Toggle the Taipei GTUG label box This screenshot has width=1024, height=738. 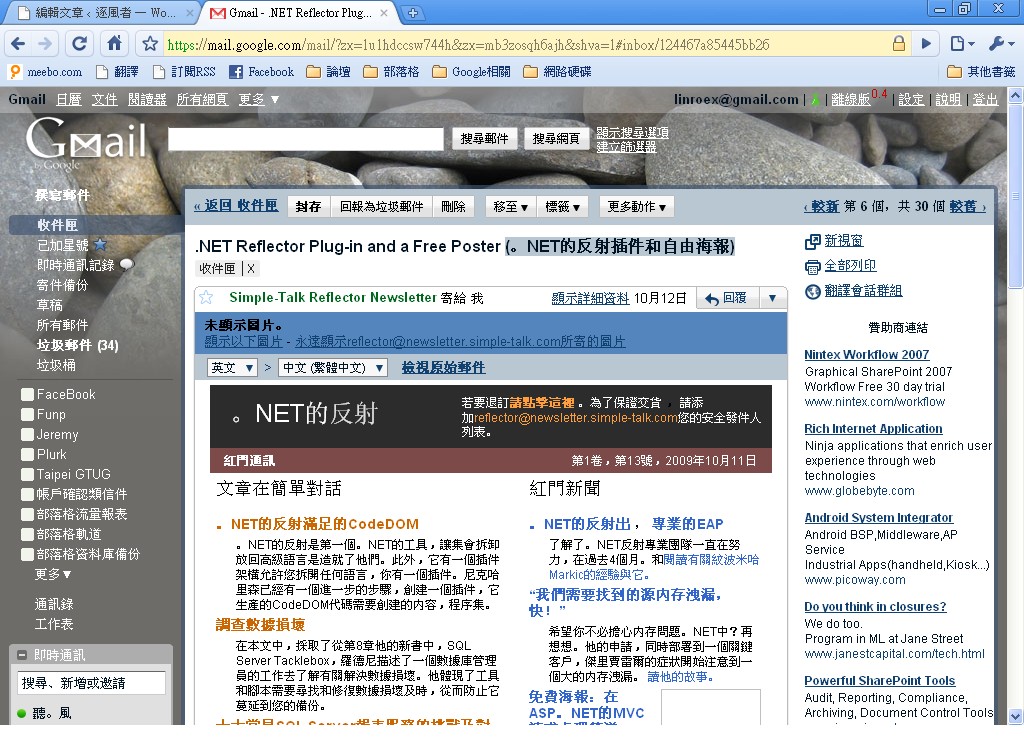tap(27, 474)
